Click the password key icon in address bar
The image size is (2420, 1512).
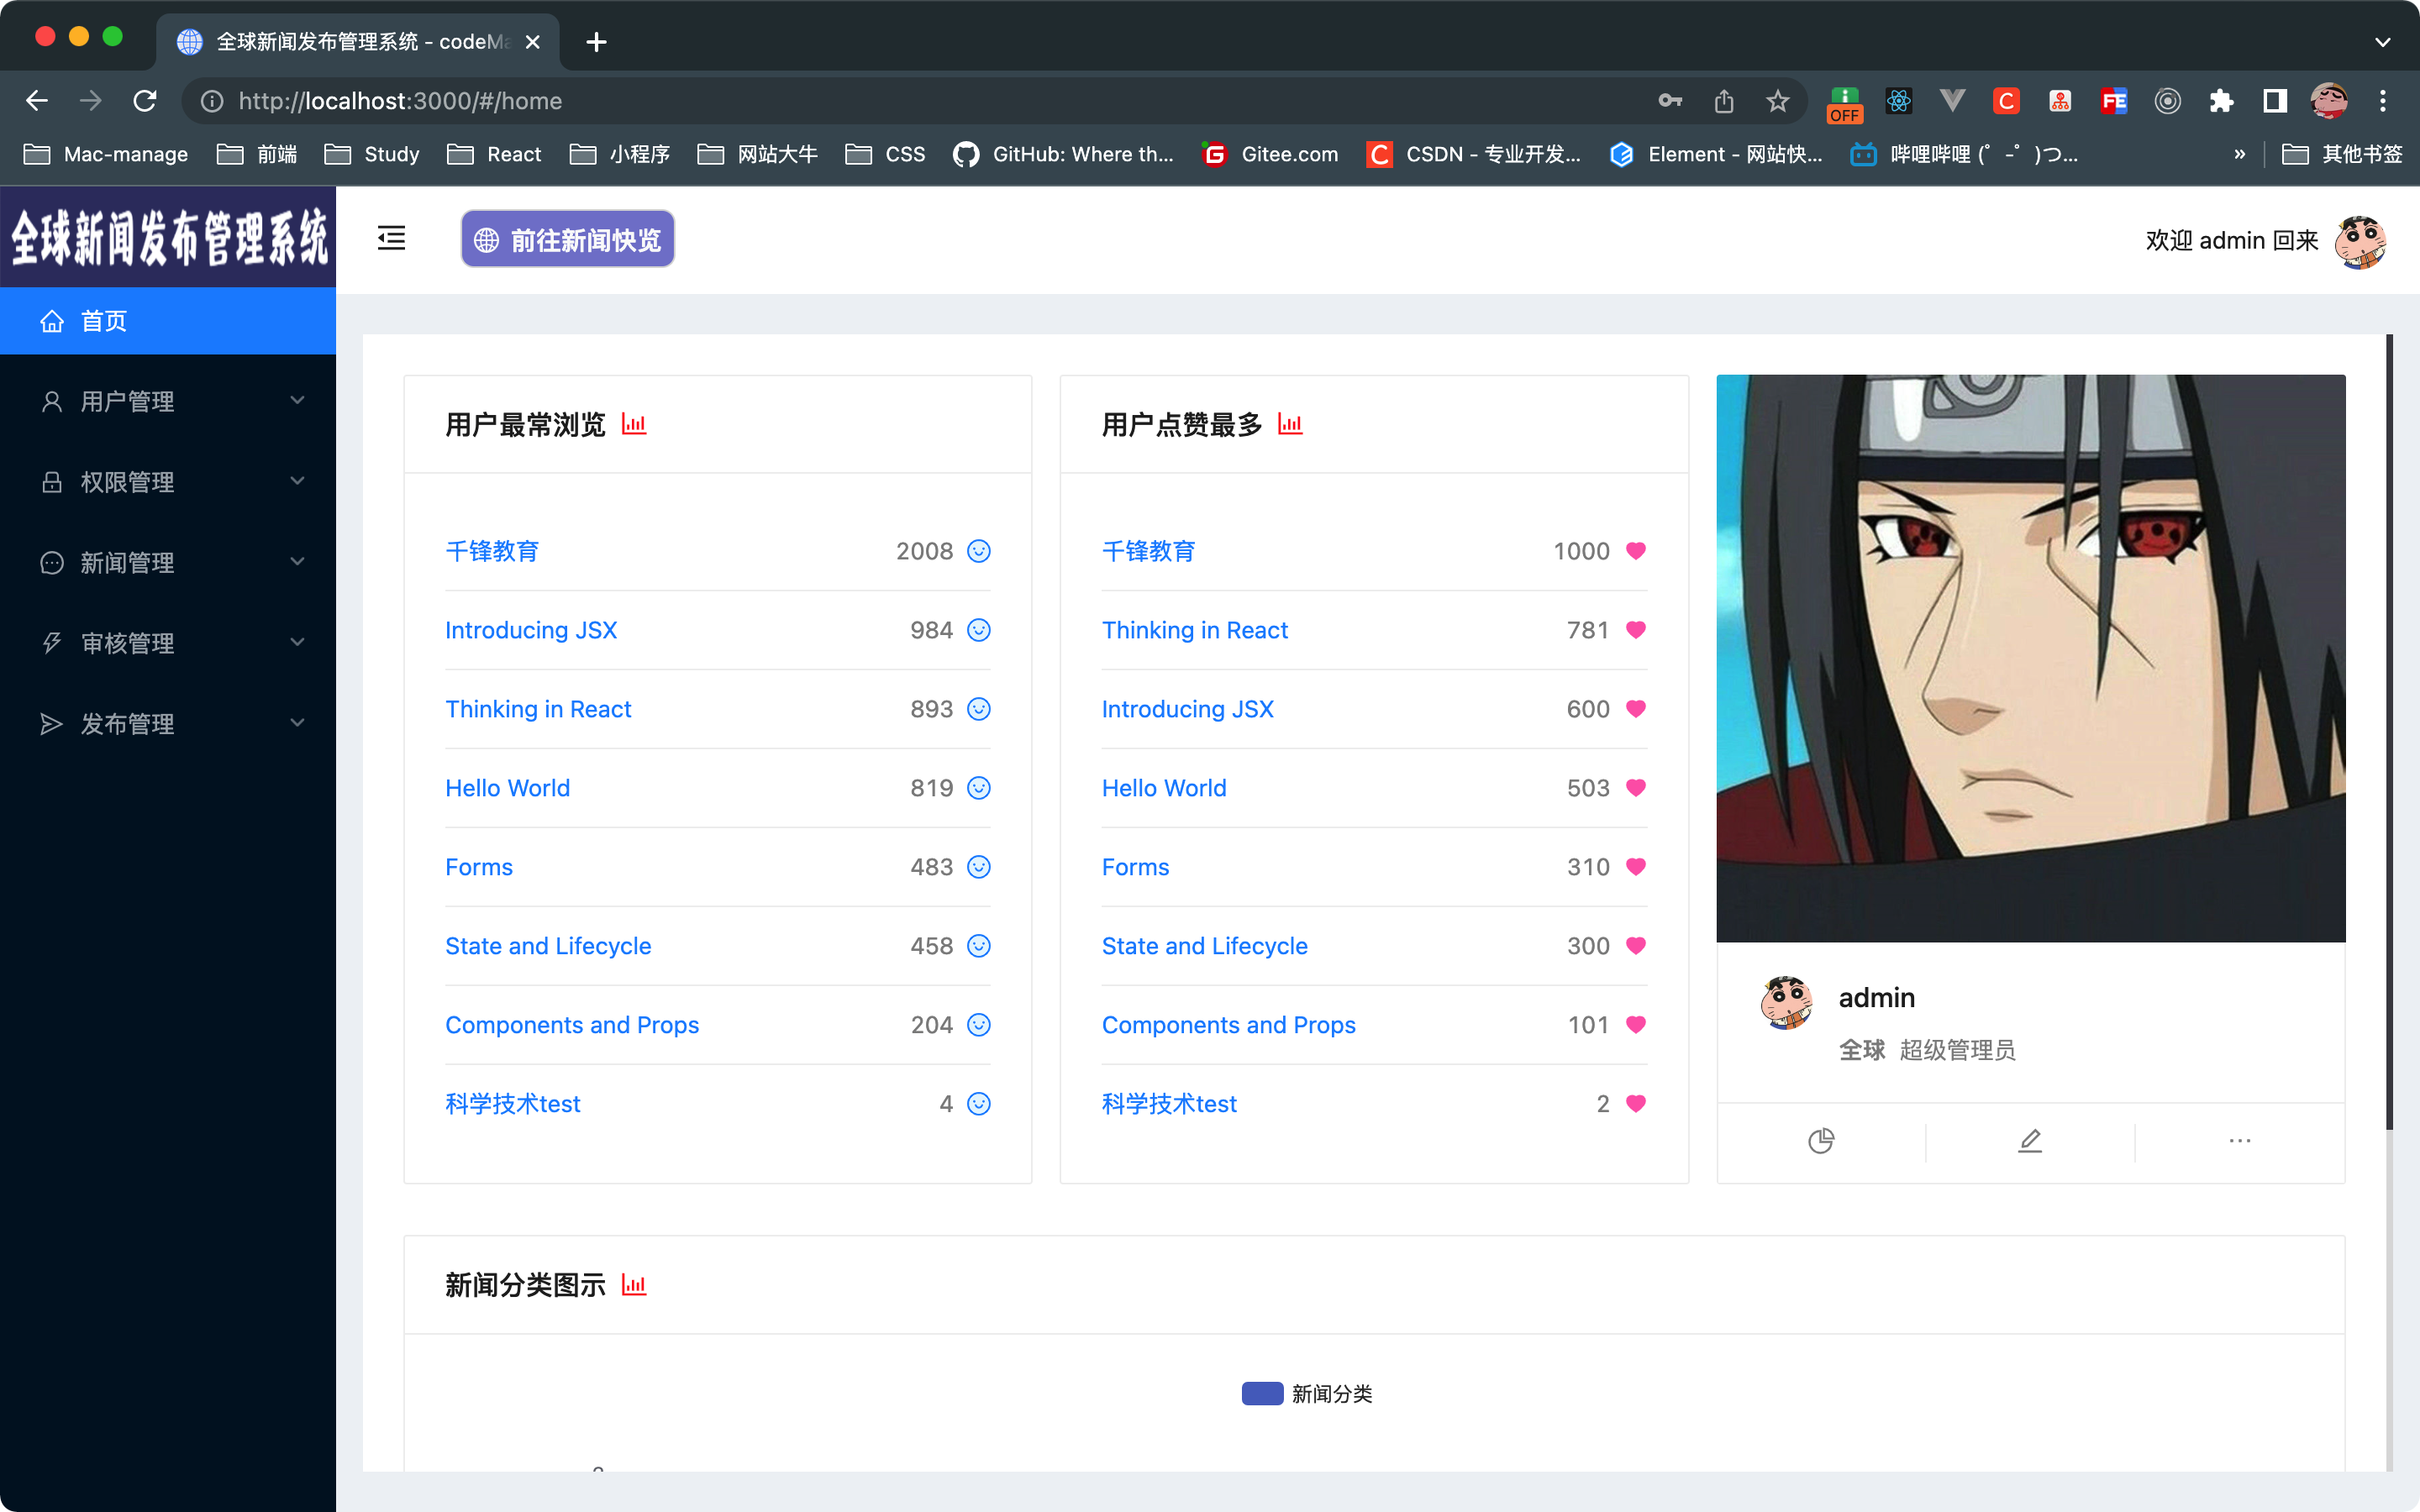[1670, 101]
